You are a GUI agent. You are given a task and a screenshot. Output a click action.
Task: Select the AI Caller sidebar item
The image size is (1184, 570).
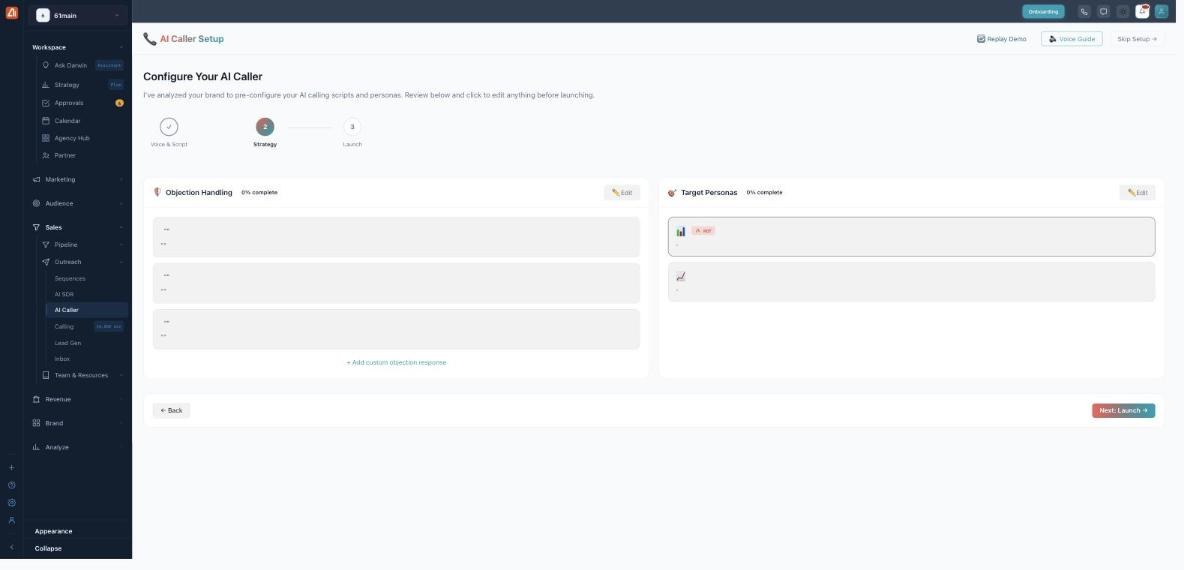click(86, 310)
